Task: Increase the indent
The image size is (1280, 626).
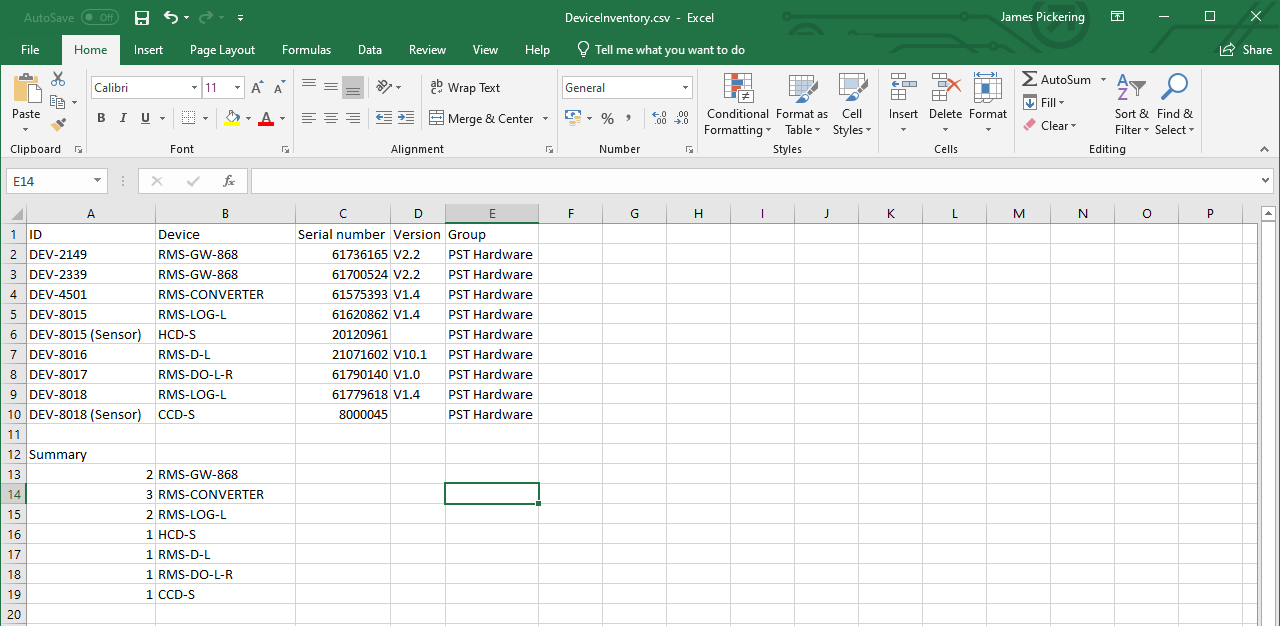Action: (x=406, y=118)
